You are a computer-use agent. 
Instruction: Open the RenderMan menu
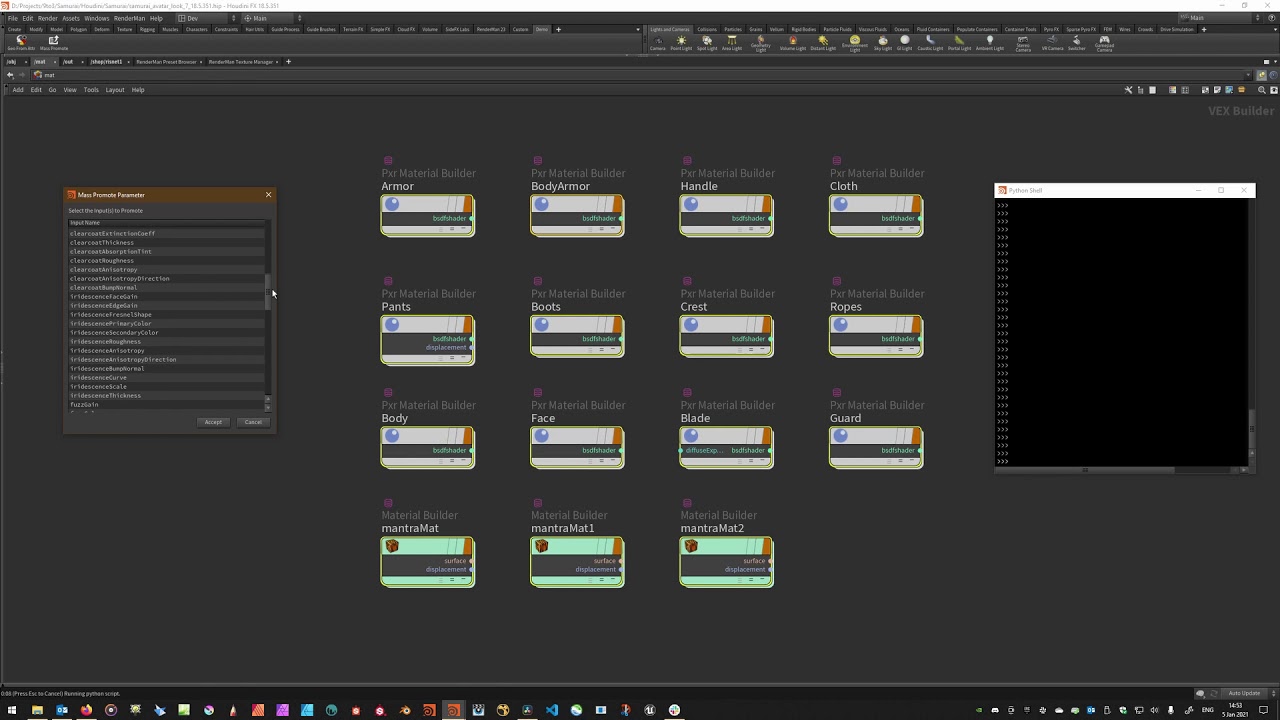(129, 18)
